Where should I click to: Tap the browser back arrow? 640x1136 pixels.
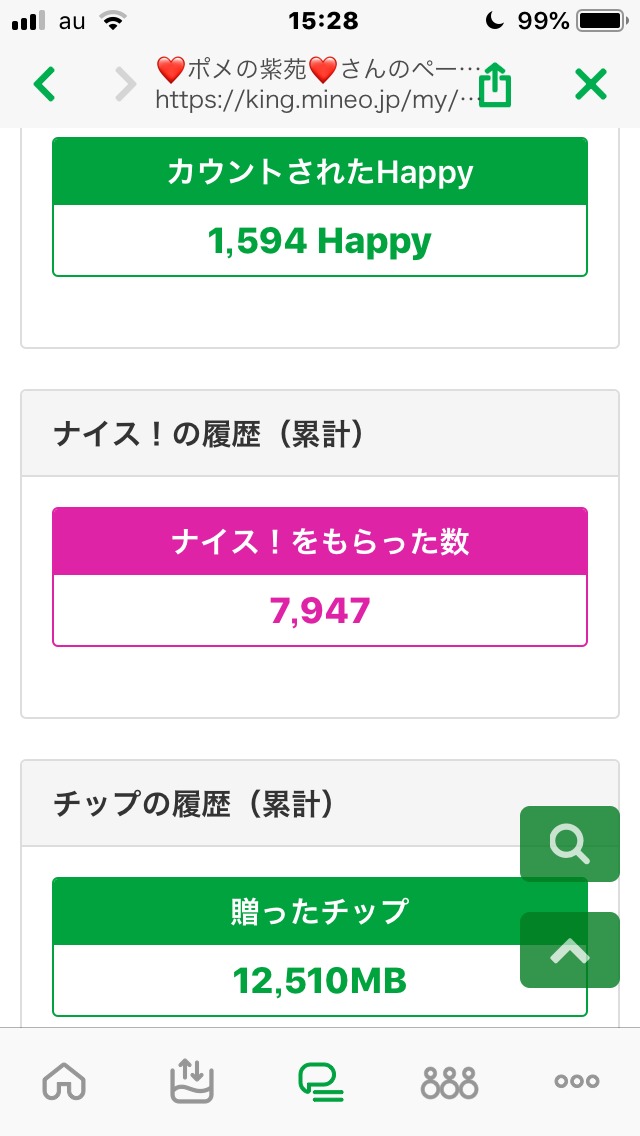tap(45, 85)
